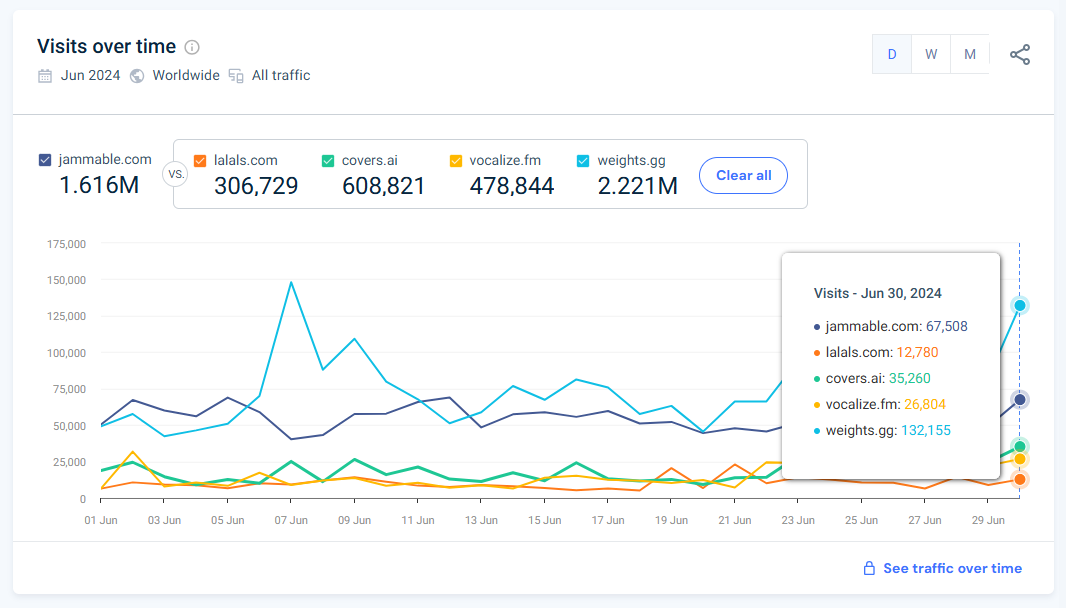
Task: Uncheck the jammable.com checkbox
Action: (x=45, y=160)
